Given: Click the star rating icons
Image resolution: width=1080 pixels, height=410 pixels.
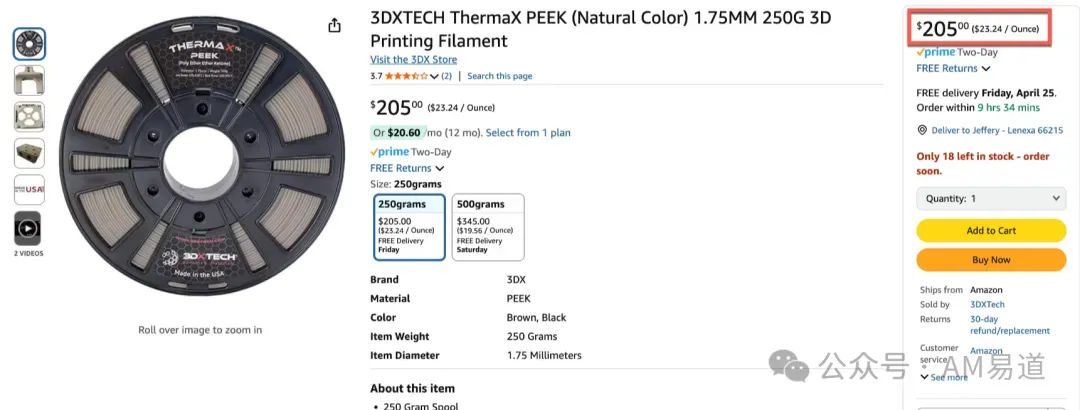Looking at the screenshot, I should (406, 76).
